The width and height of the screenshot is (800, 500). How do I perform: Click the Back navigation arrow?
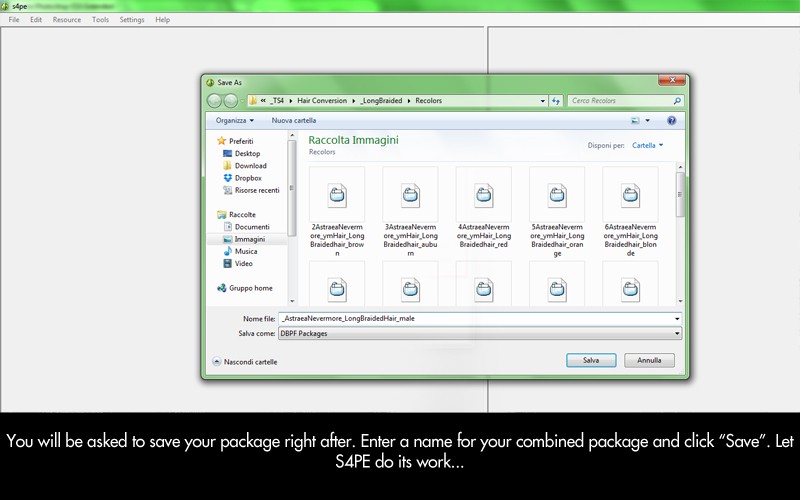pyautogui.click(x=214, y=101)
